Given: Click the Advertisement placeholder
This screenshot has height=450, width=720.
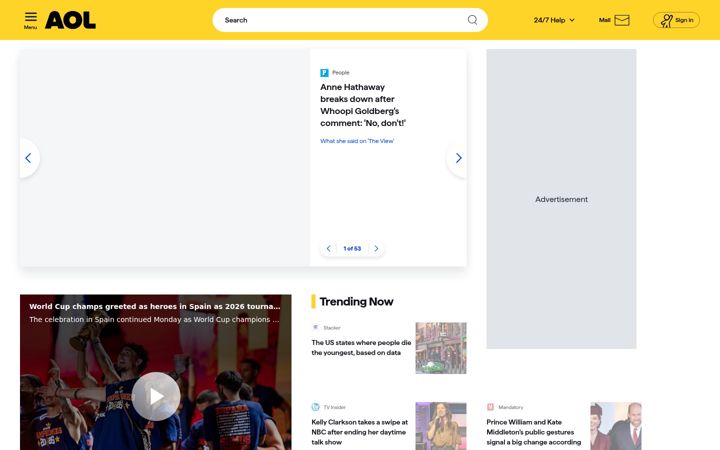Looking at the screenshot, I should (x=561, y=199).
